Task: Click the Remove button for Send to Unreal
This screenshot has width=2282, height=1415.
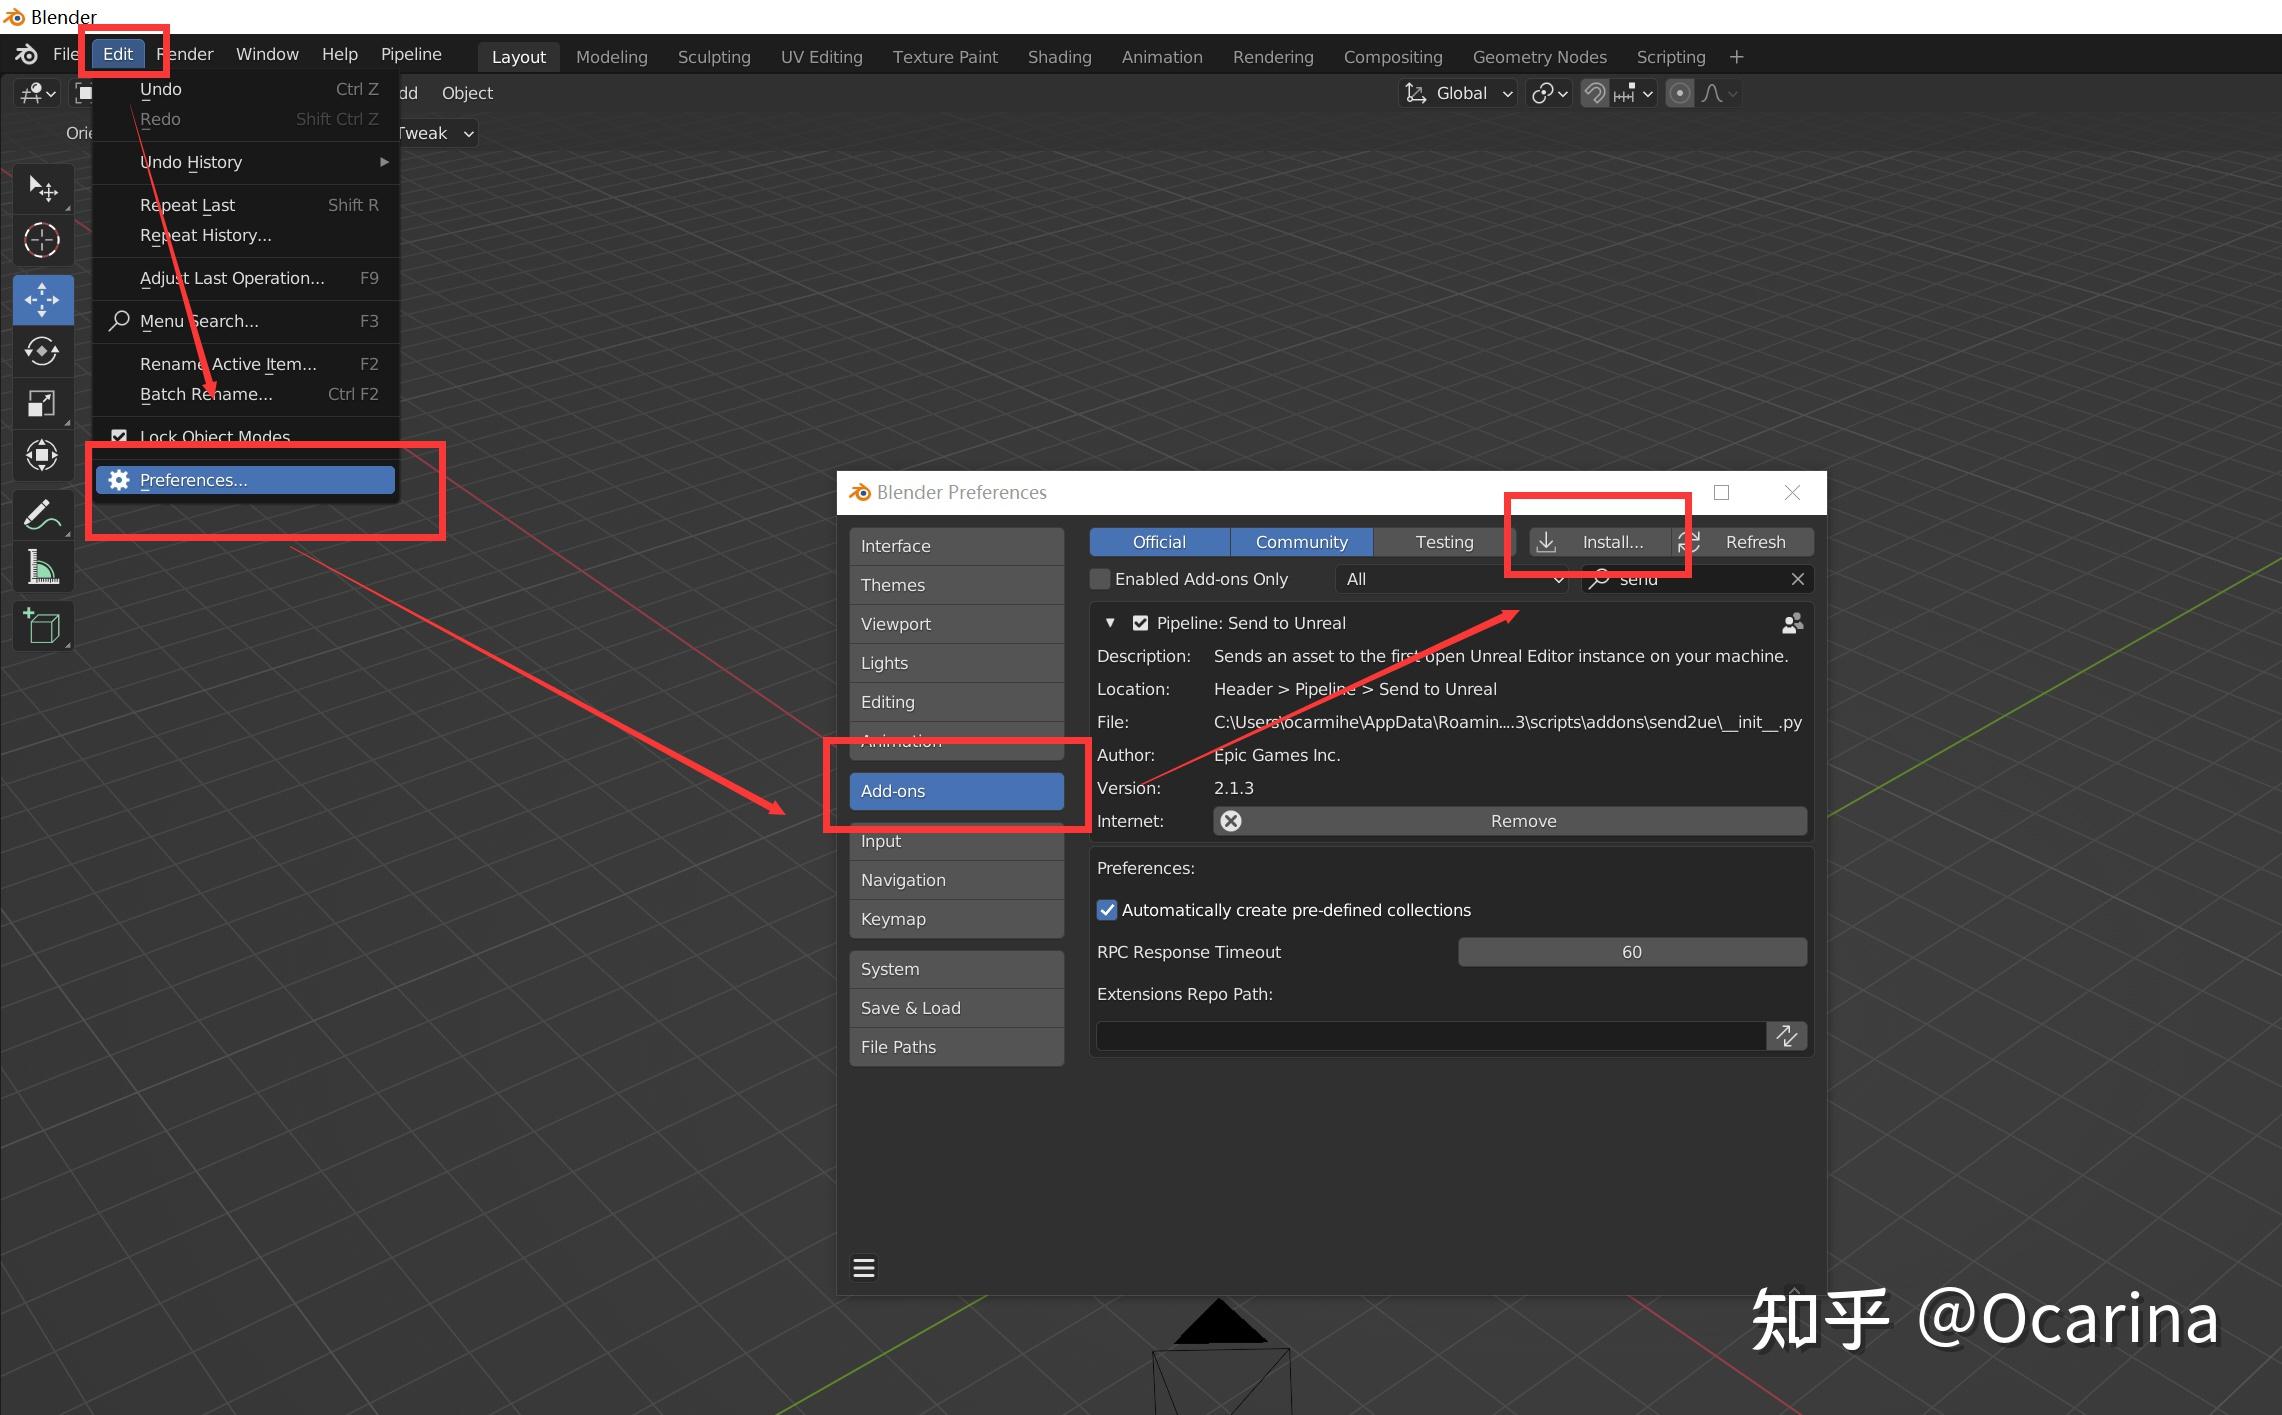Action: (x=1522, y=820)
